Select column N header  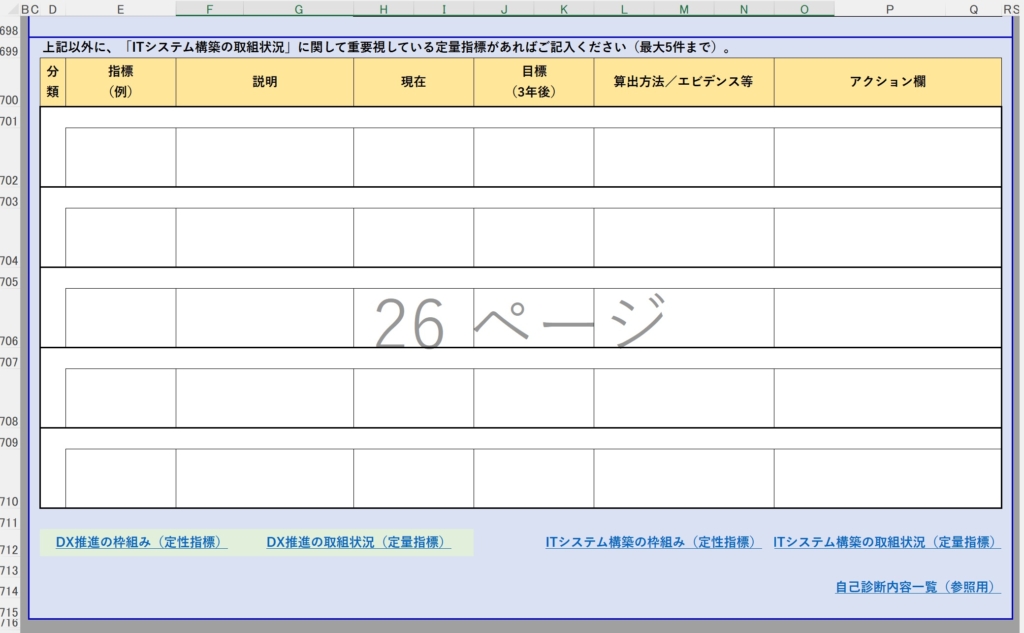[x=744, y=9]
